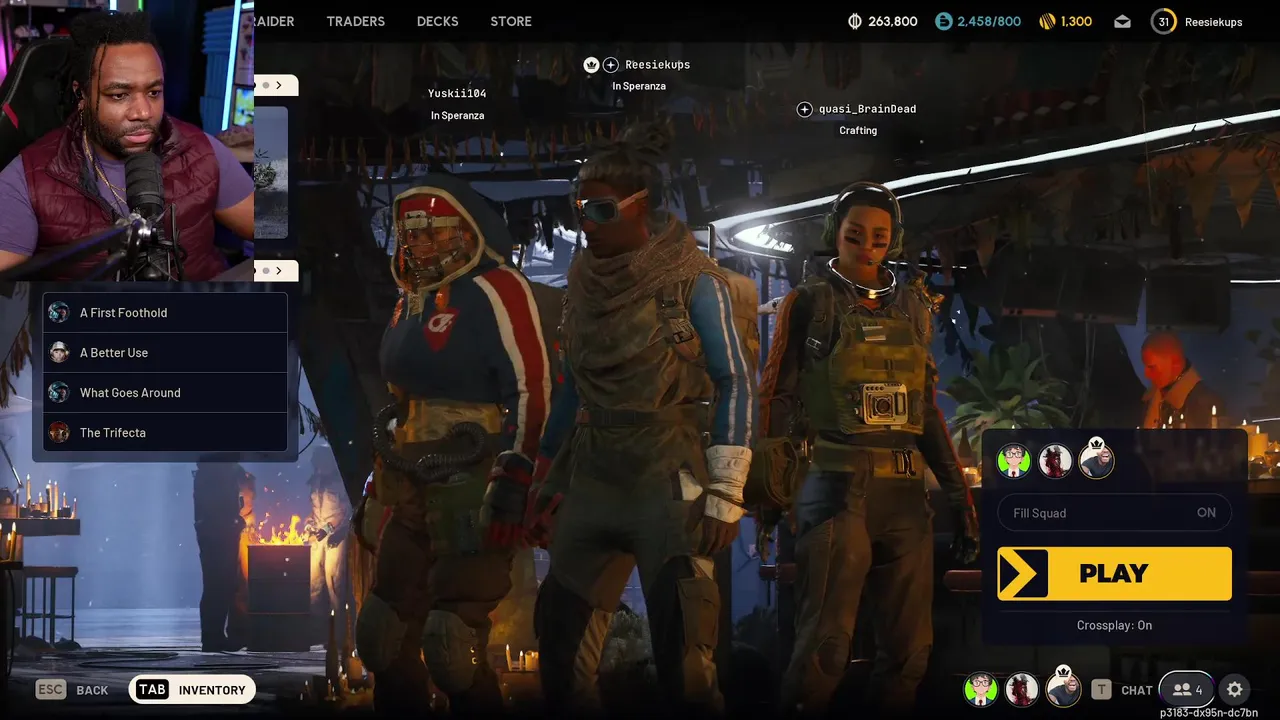Viewport: 1280px width, 720px height.
Task: Click the icon of A First Foothold quest
Action: [59, 312]
